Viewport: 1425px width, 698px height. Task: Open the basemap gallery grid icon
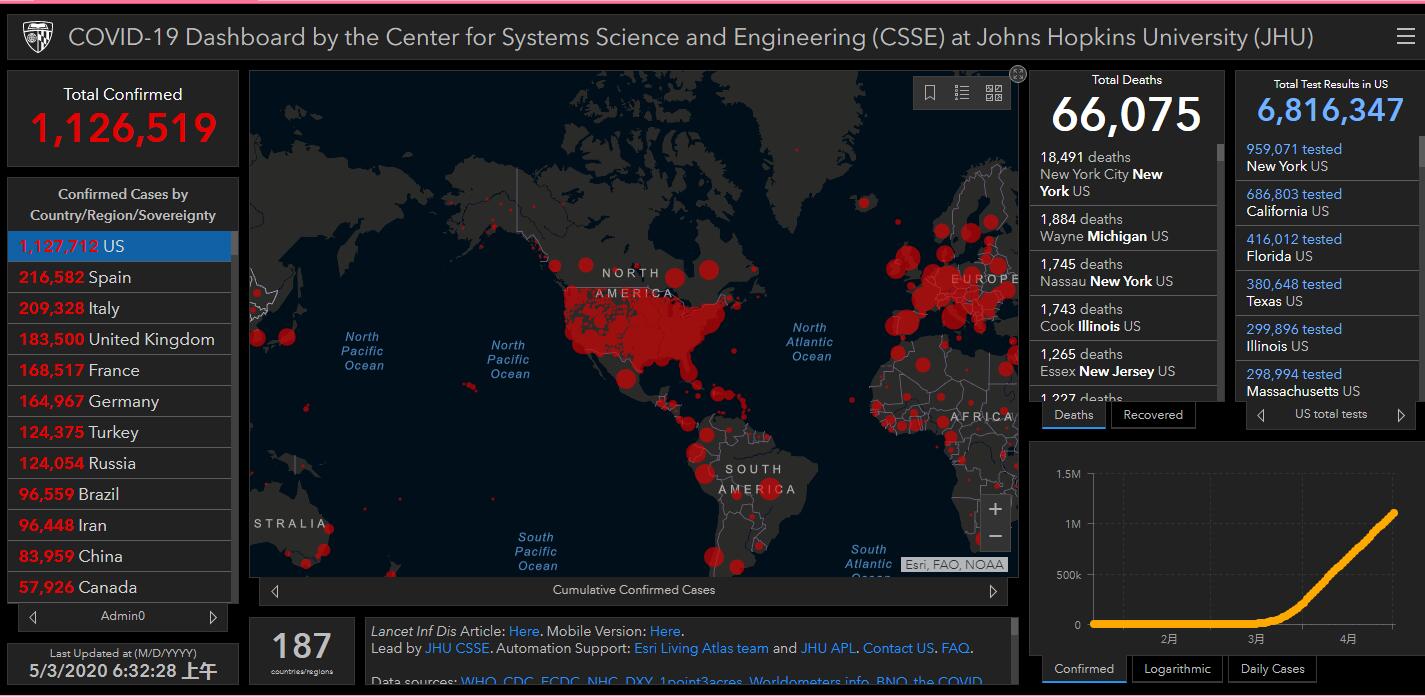click(x=994, y=93)
